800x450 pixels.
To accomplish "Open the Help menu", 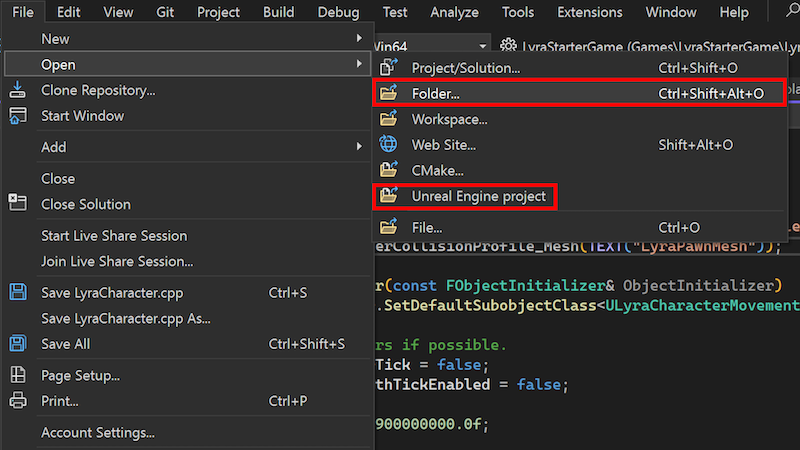I will point(734,12).
